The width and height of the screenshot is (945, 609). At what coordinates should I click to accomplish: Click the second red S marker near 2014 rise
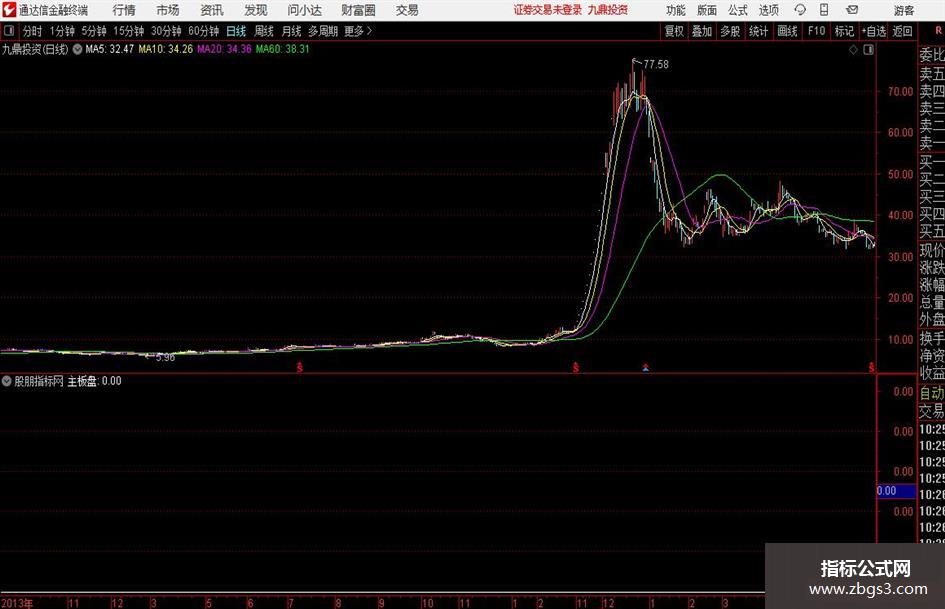576,367
